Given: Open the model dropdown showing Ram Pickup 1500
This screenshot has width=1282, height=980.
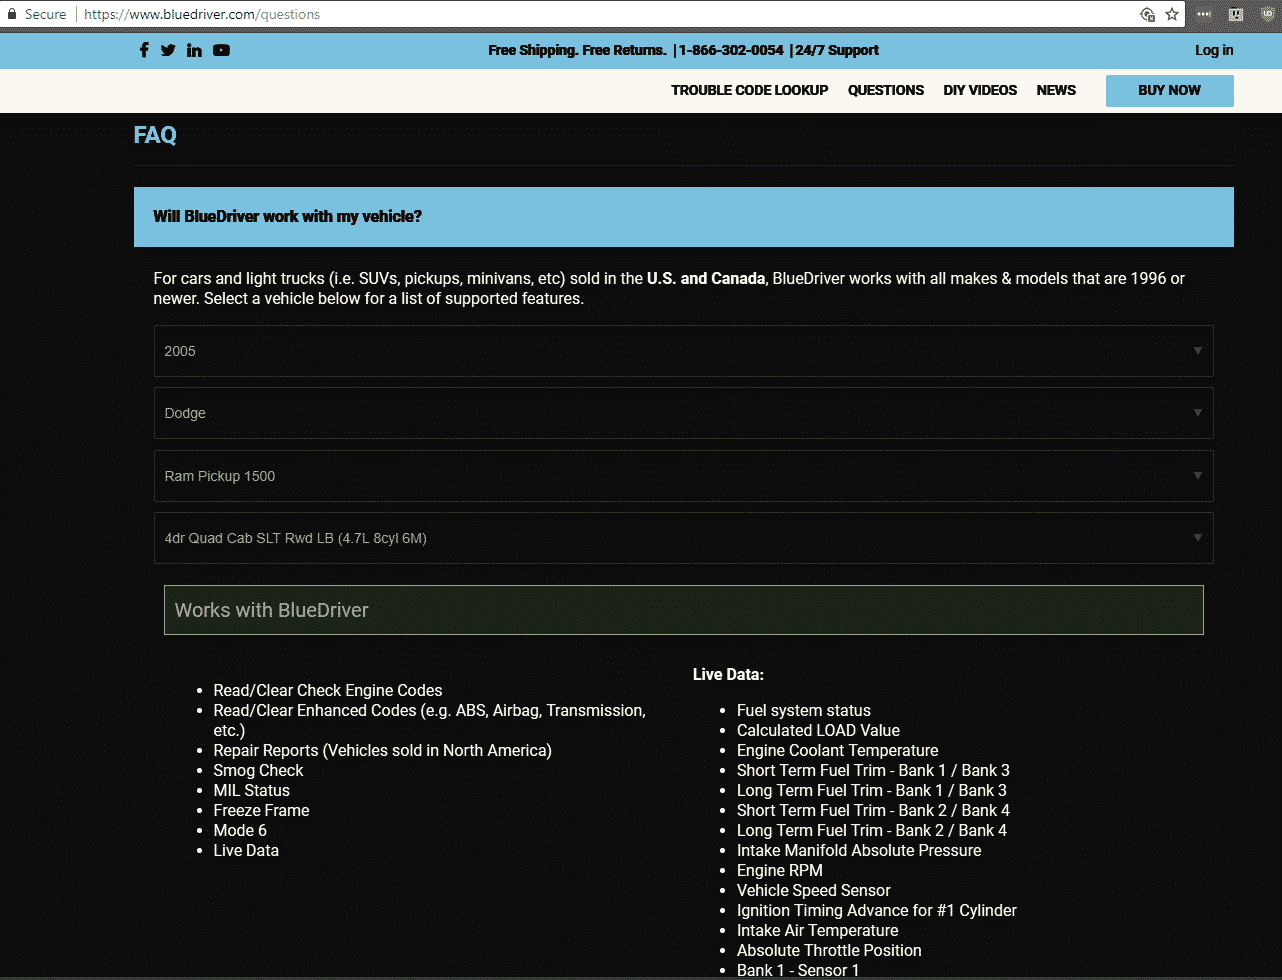Looking at the screenshot, I should [684, 476].
